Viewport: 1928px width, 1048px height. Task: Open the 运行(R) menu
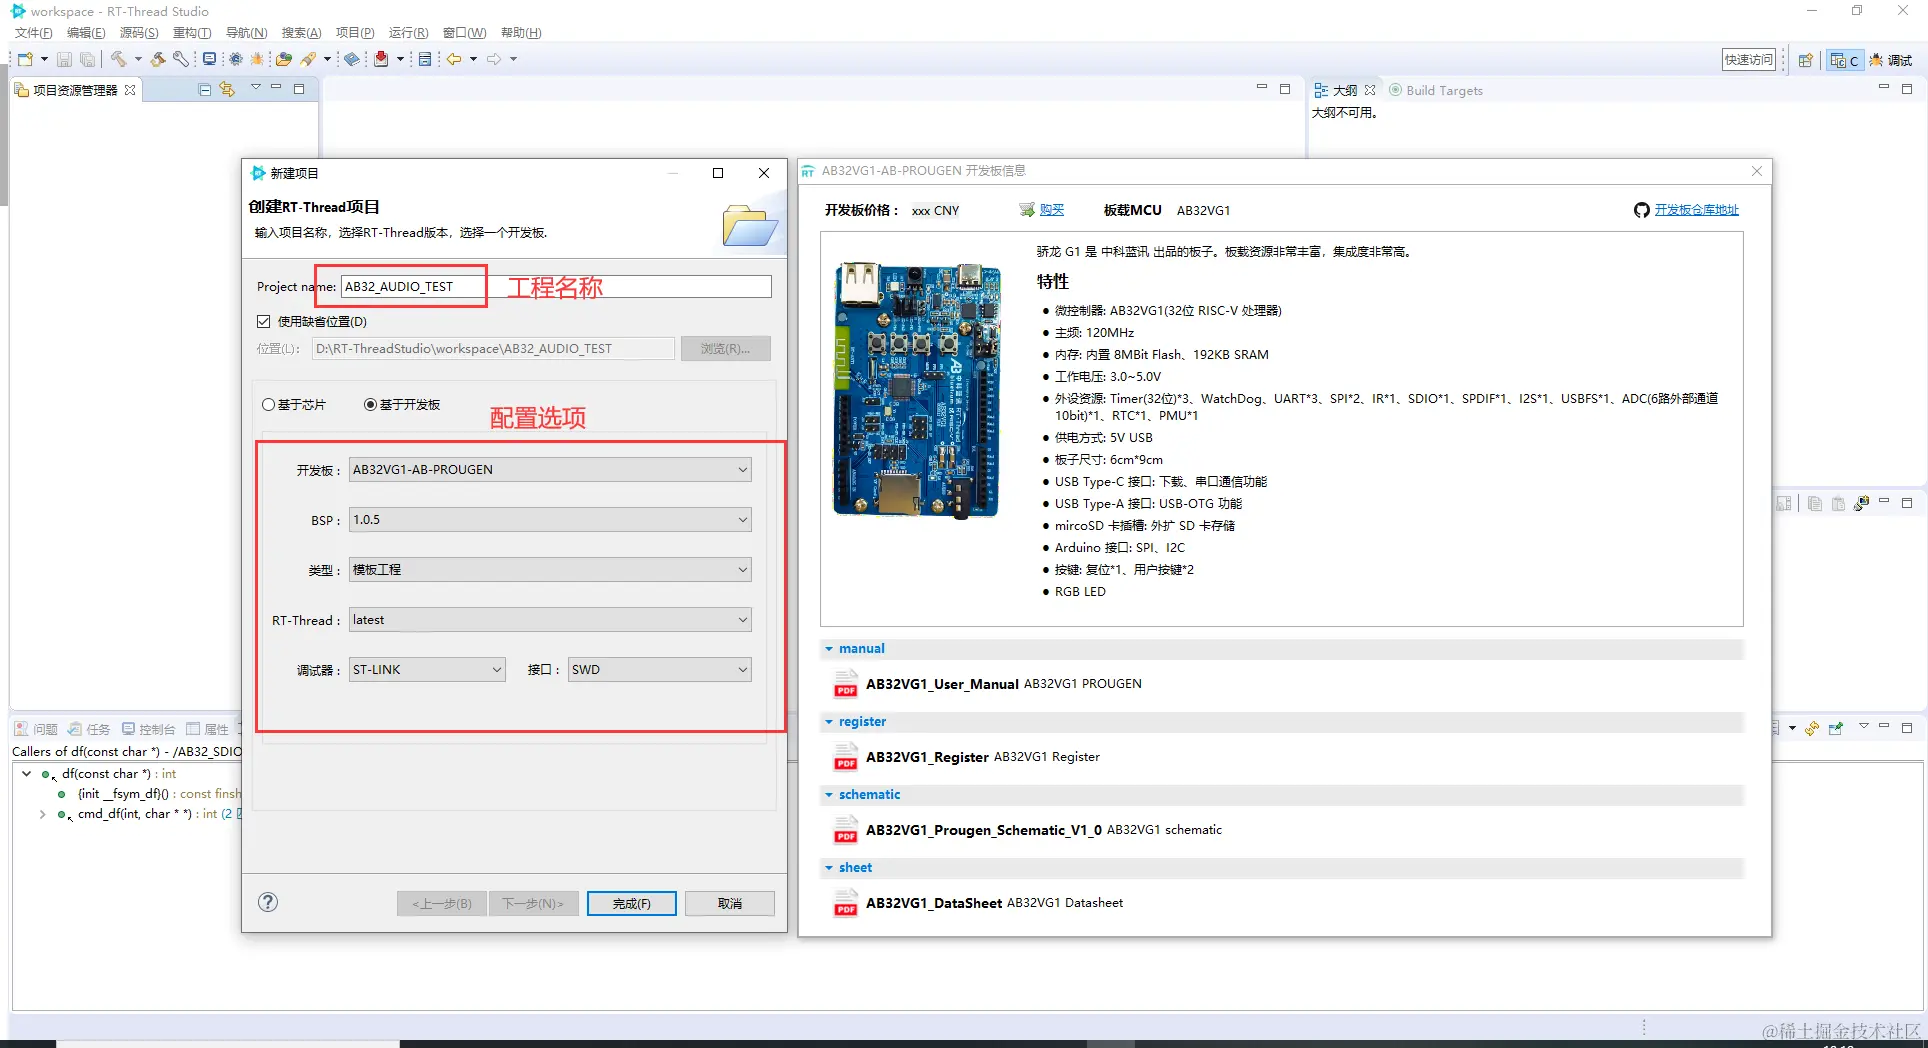(x=408, y=33)
